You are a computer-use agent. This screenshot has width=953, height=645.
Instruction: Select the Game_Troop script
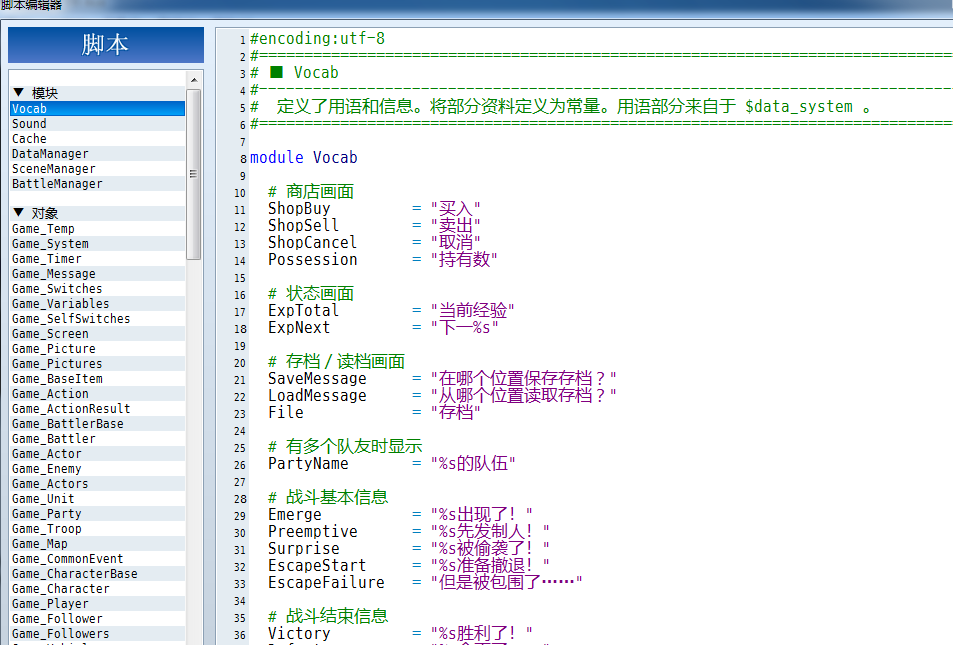click(98, 528)
